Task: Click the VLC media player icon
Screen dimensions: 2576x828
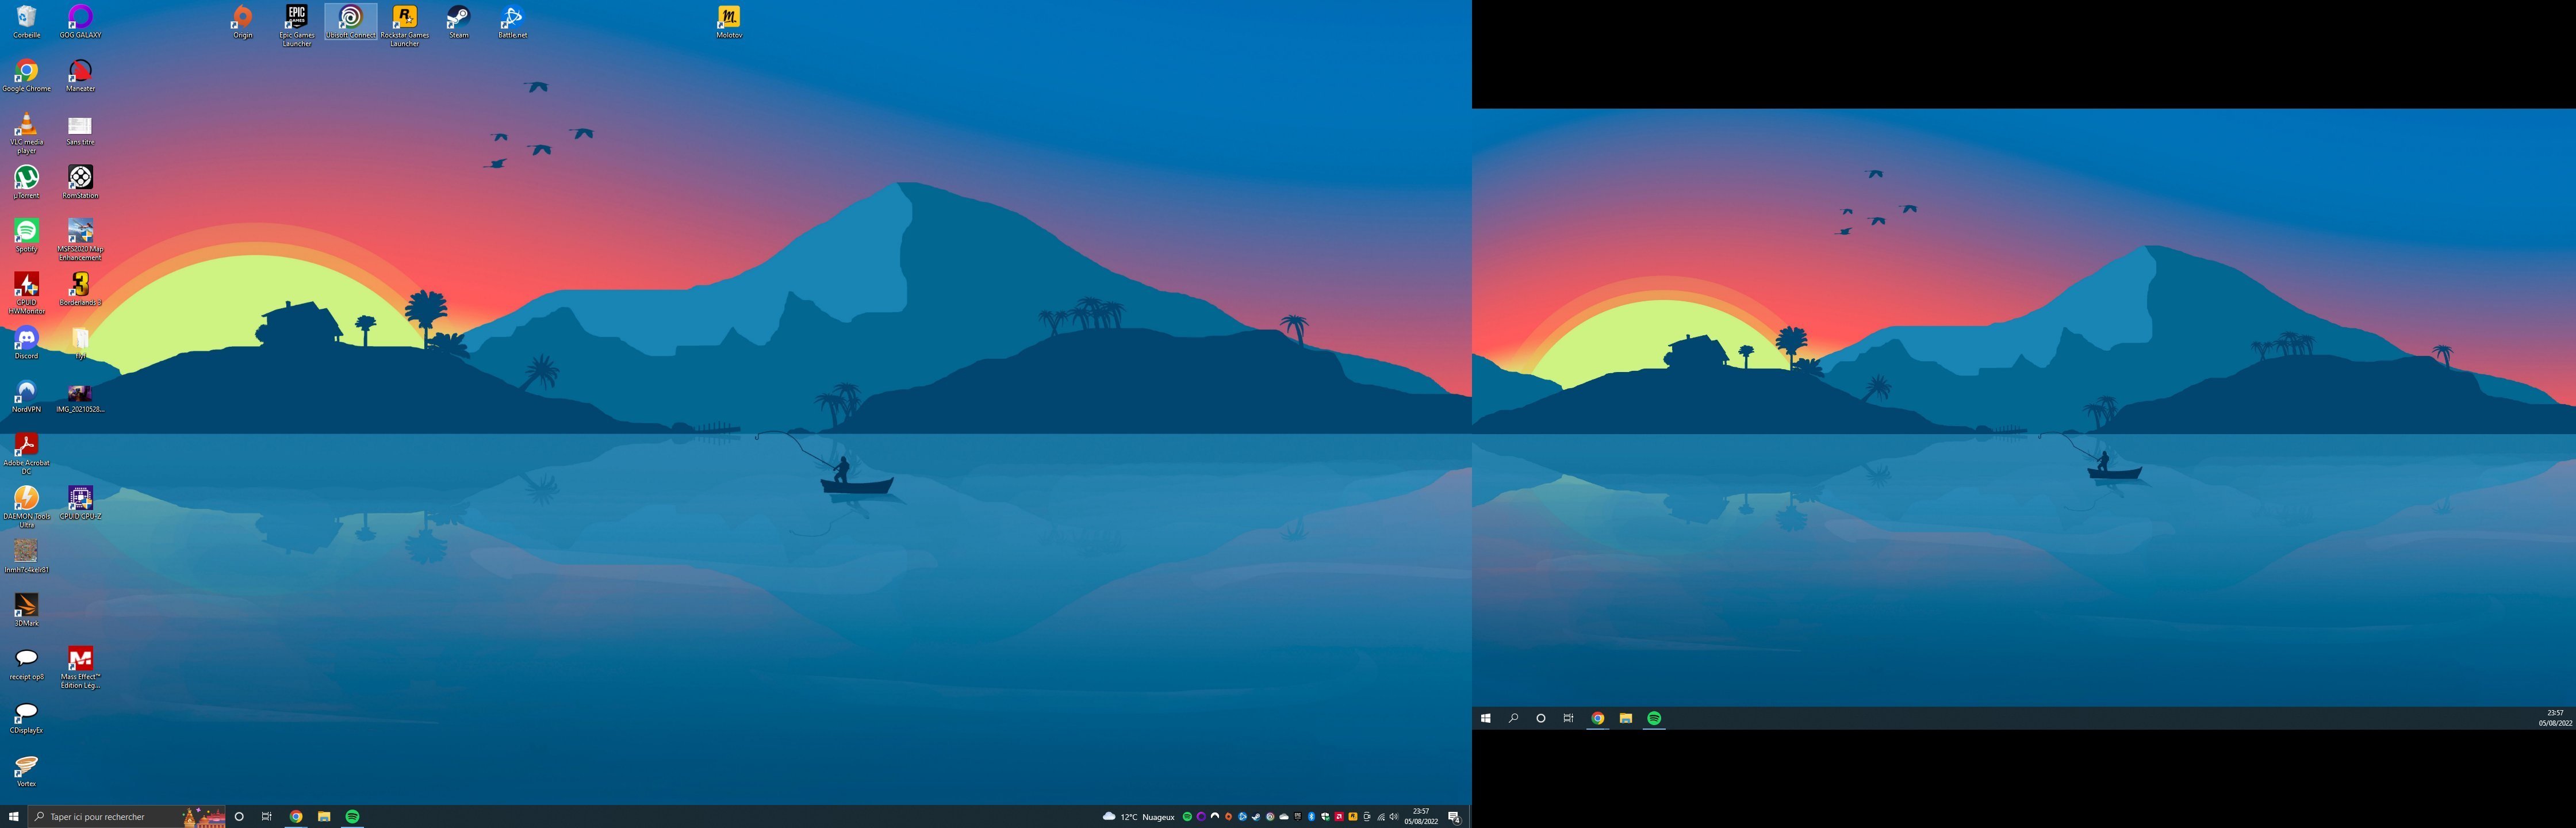Action: click(x=26, y=125)
